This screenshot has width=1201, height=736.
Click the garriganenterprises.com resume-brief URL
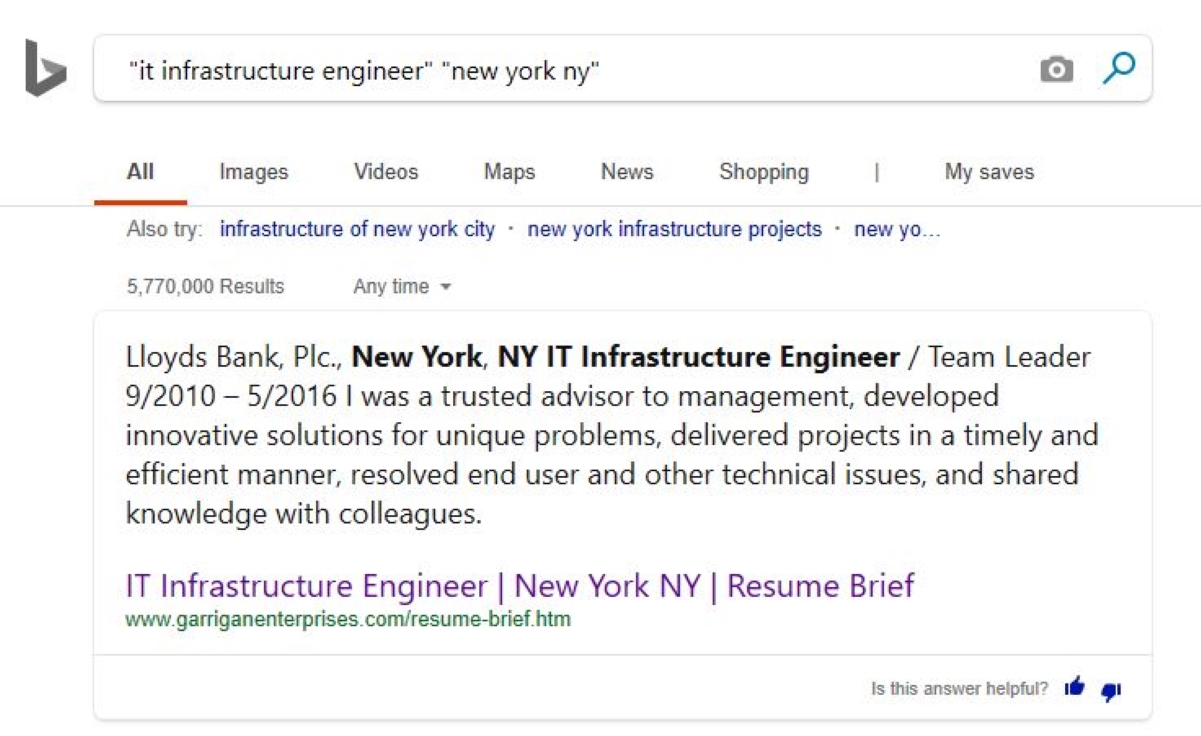348,619
